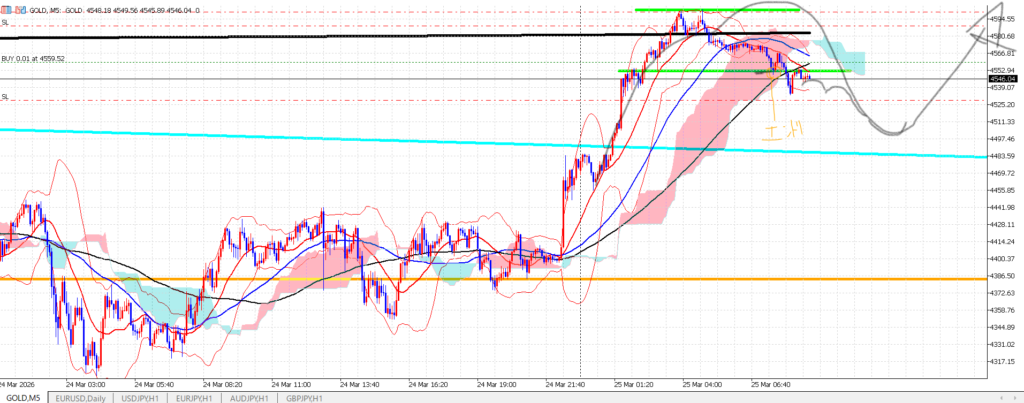This screenshot has width=1024, height=403.
Task: Select the orange horizontal support line
Action: click(x=300, y=279)
